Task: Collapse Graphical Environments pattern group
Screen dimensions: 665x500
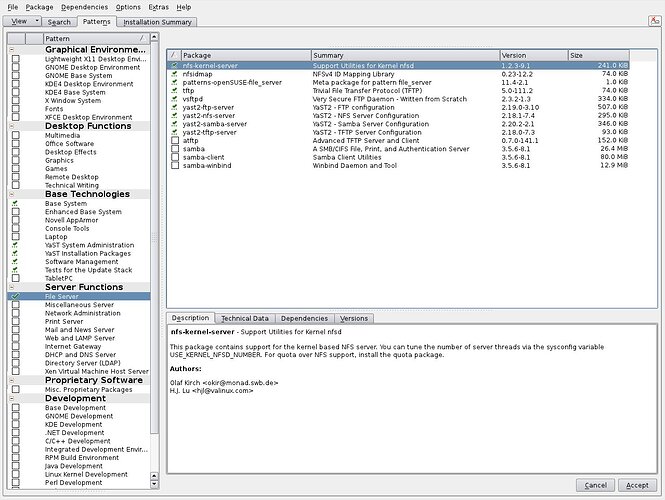Action: (x=11, y=50)
